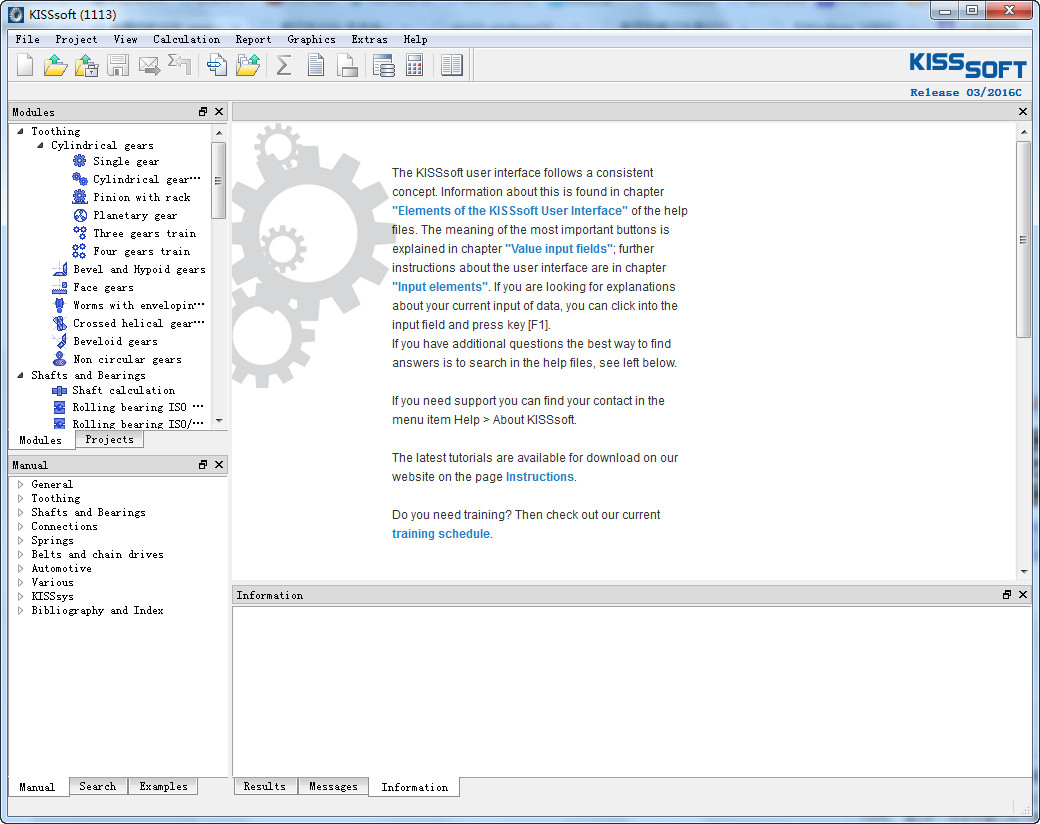The image size is (1040, 824).
Task: Expand Belts and chain drives in Manual
Action: click(21, 554)
